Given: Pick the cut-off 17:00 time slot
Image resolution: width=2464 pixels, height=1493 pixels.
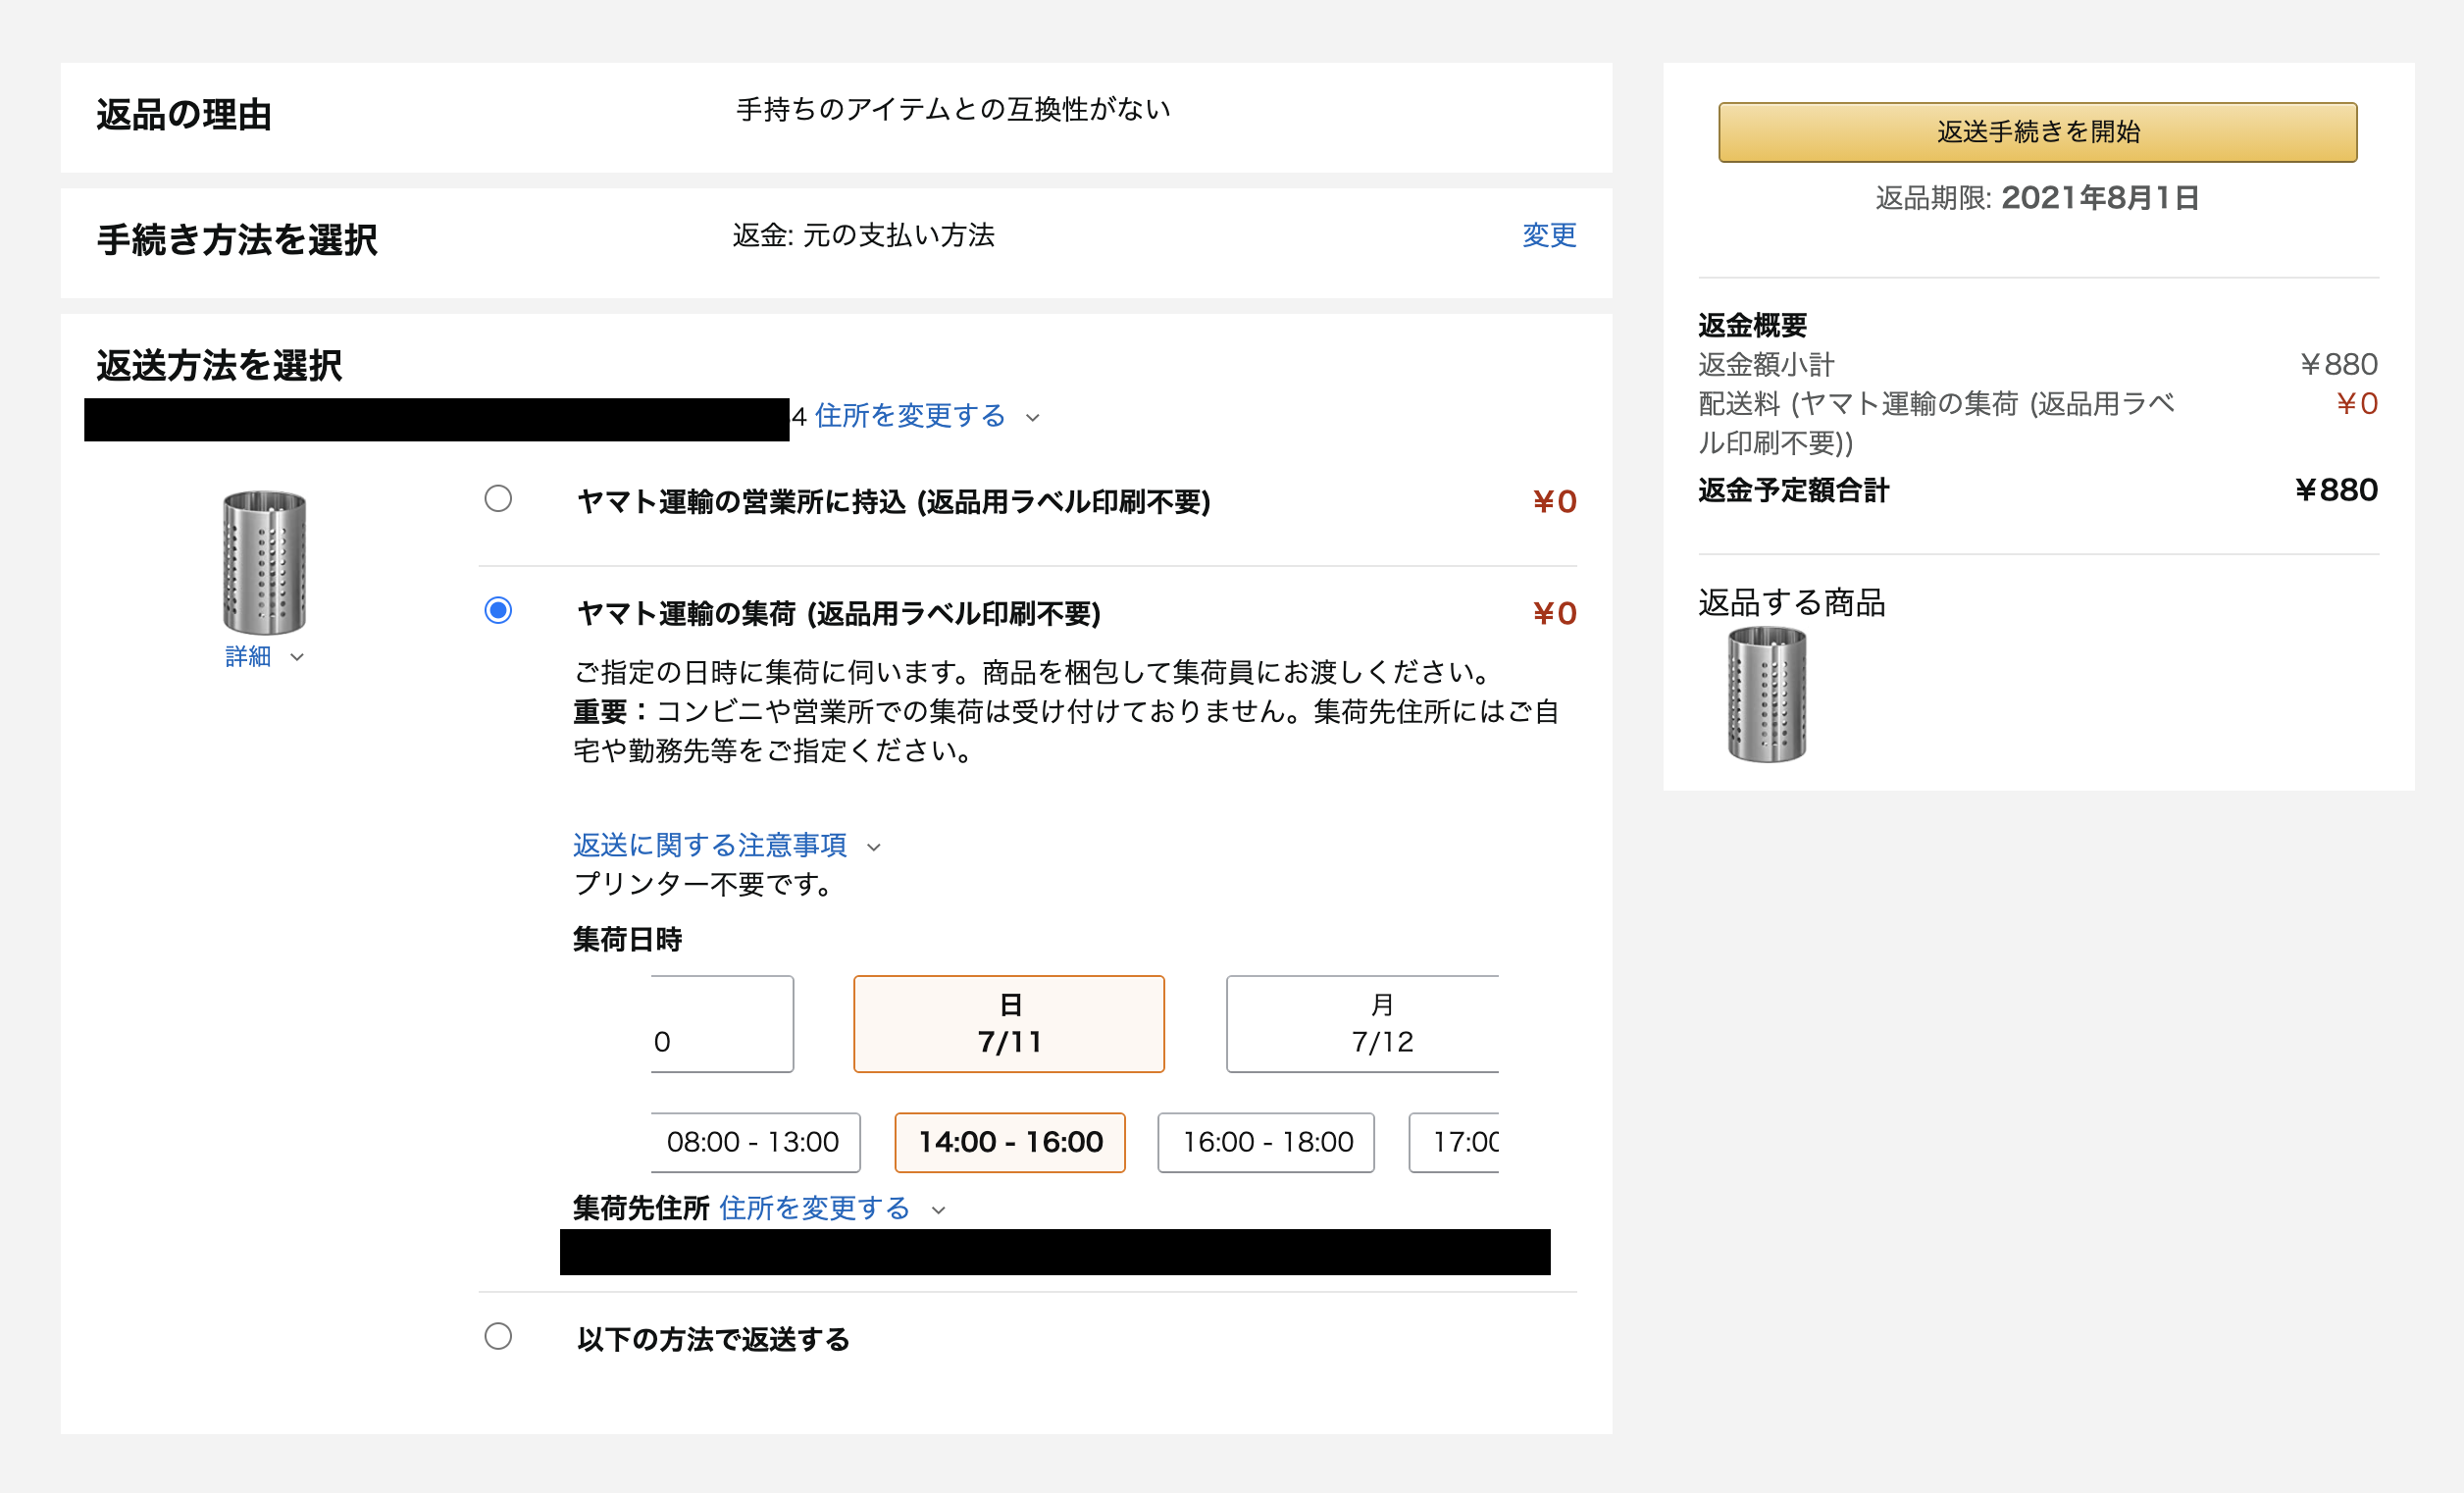Looking at the screenshot, I should coord(1456,1142).
